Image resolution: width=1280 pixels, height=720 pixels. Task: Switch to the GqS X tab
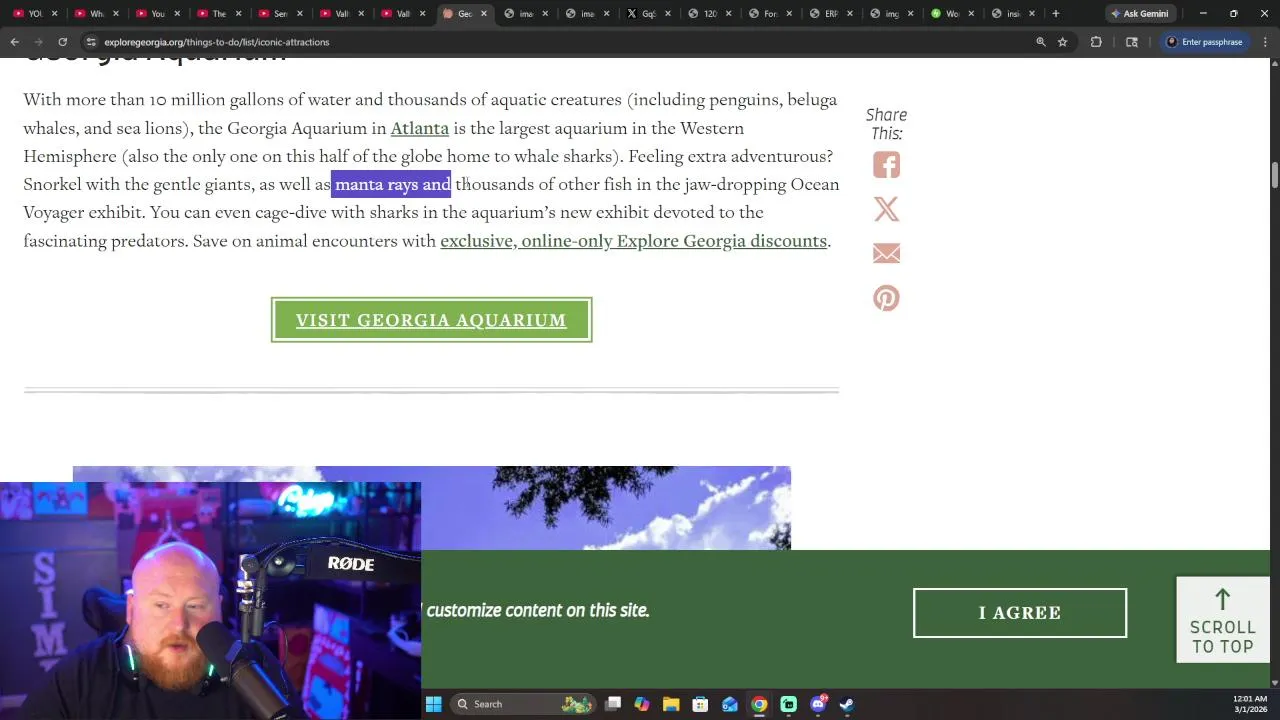pyautogui.click(x=648, y=14)
